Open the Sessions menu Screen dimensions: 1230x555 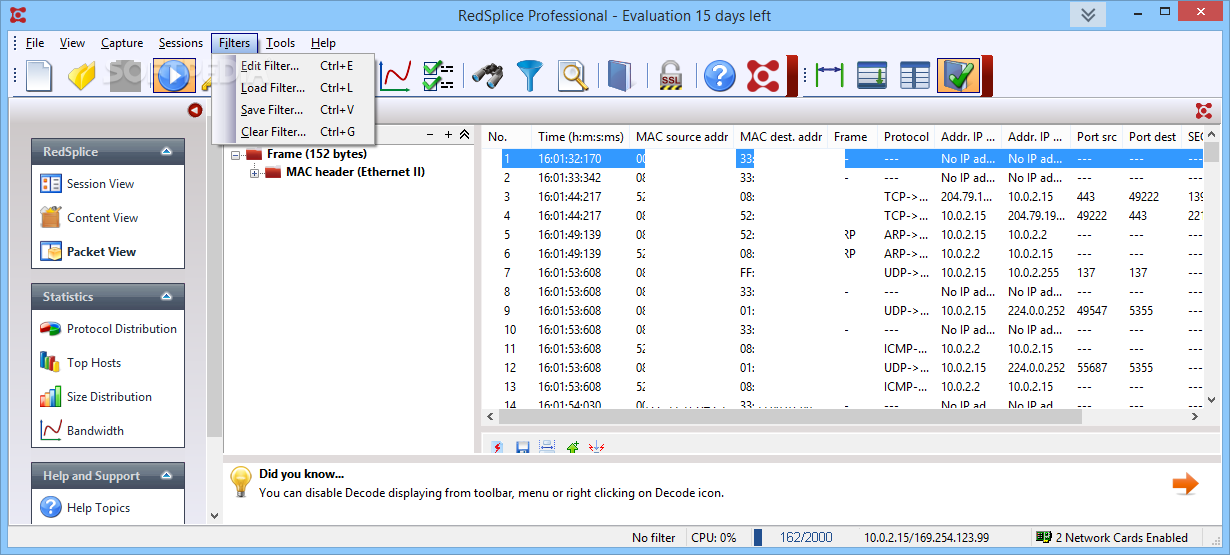point(181,43)
